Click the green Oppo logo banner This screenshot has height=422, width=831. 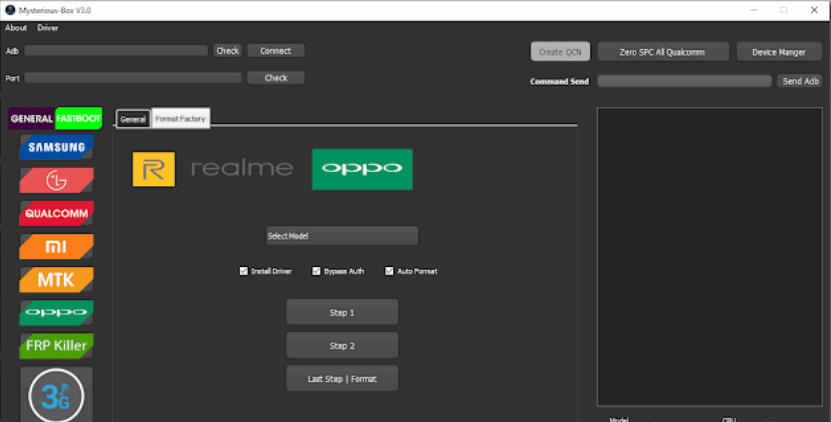[x=363, y=169]
